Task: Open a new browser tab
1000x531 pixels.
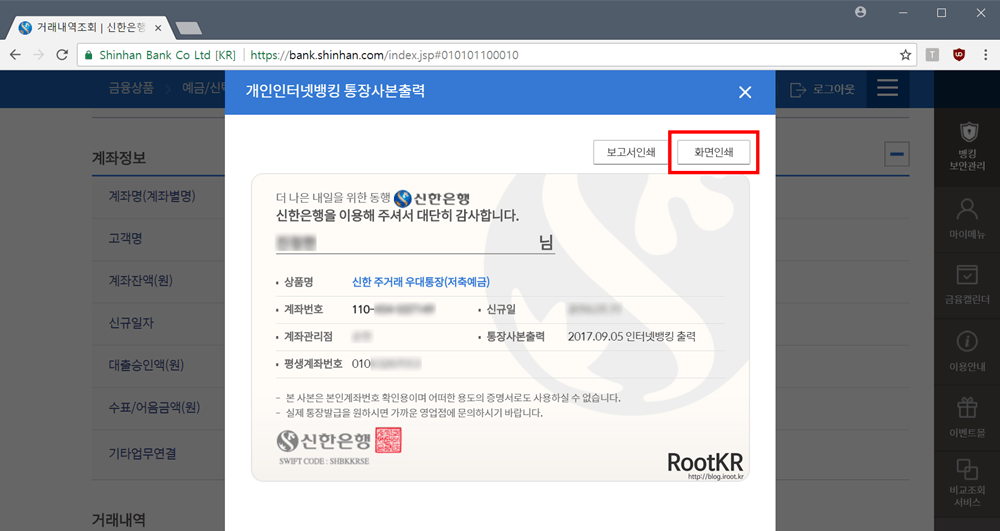Action: [x=189, y=28]
